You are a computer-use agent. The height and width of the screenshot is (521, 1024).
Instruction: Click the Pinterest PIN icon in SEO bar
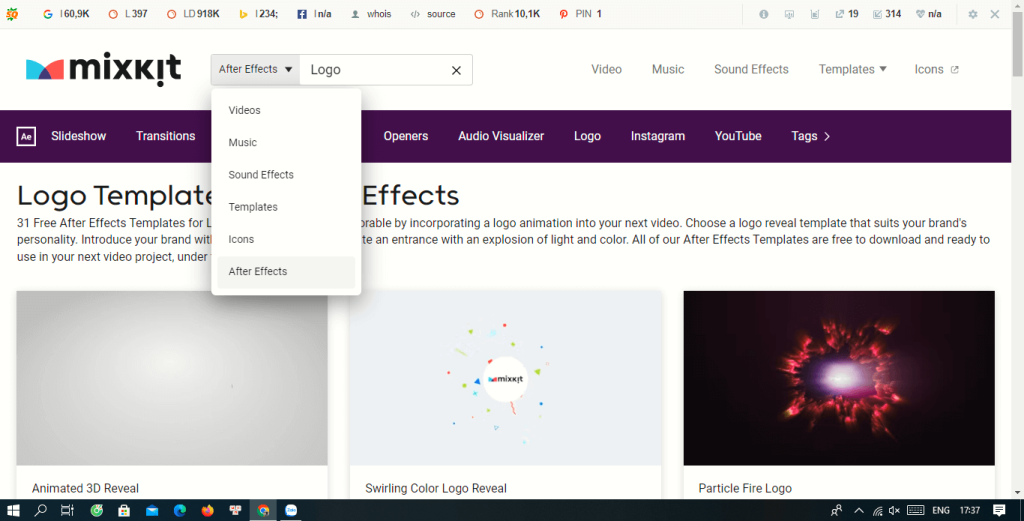[564, 14]
